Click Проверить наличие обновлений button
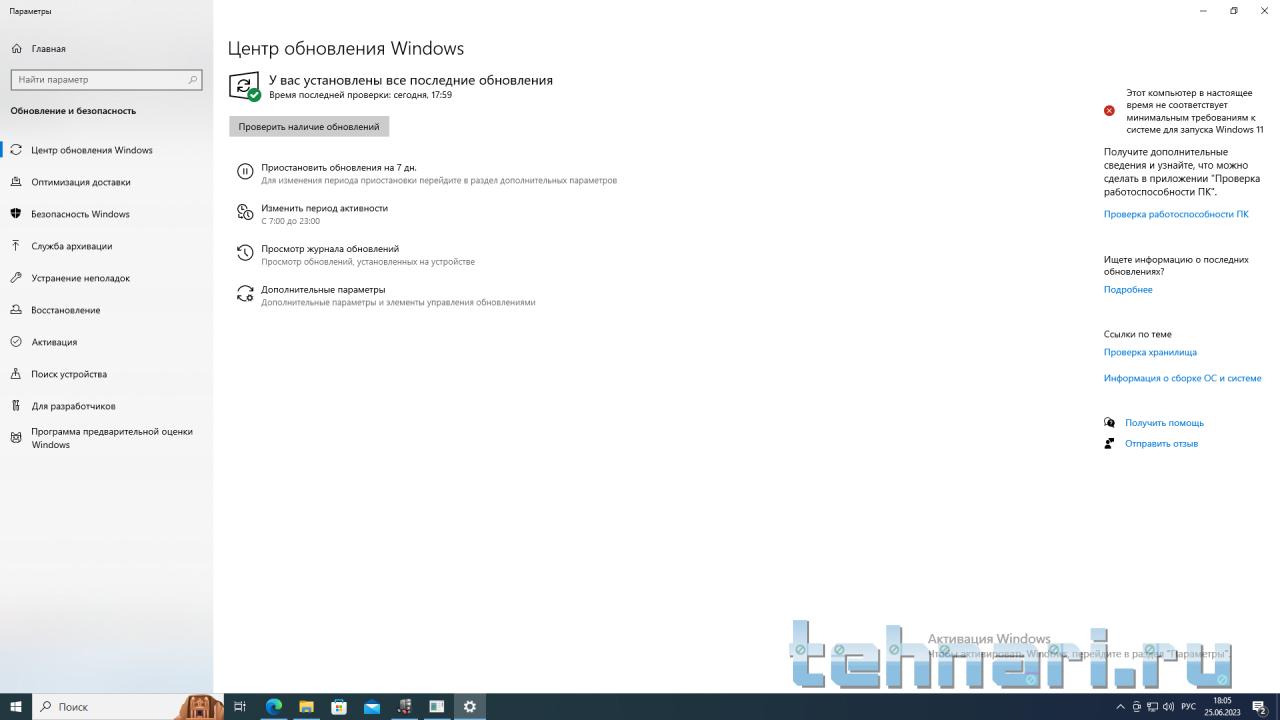 click(309, 127)
